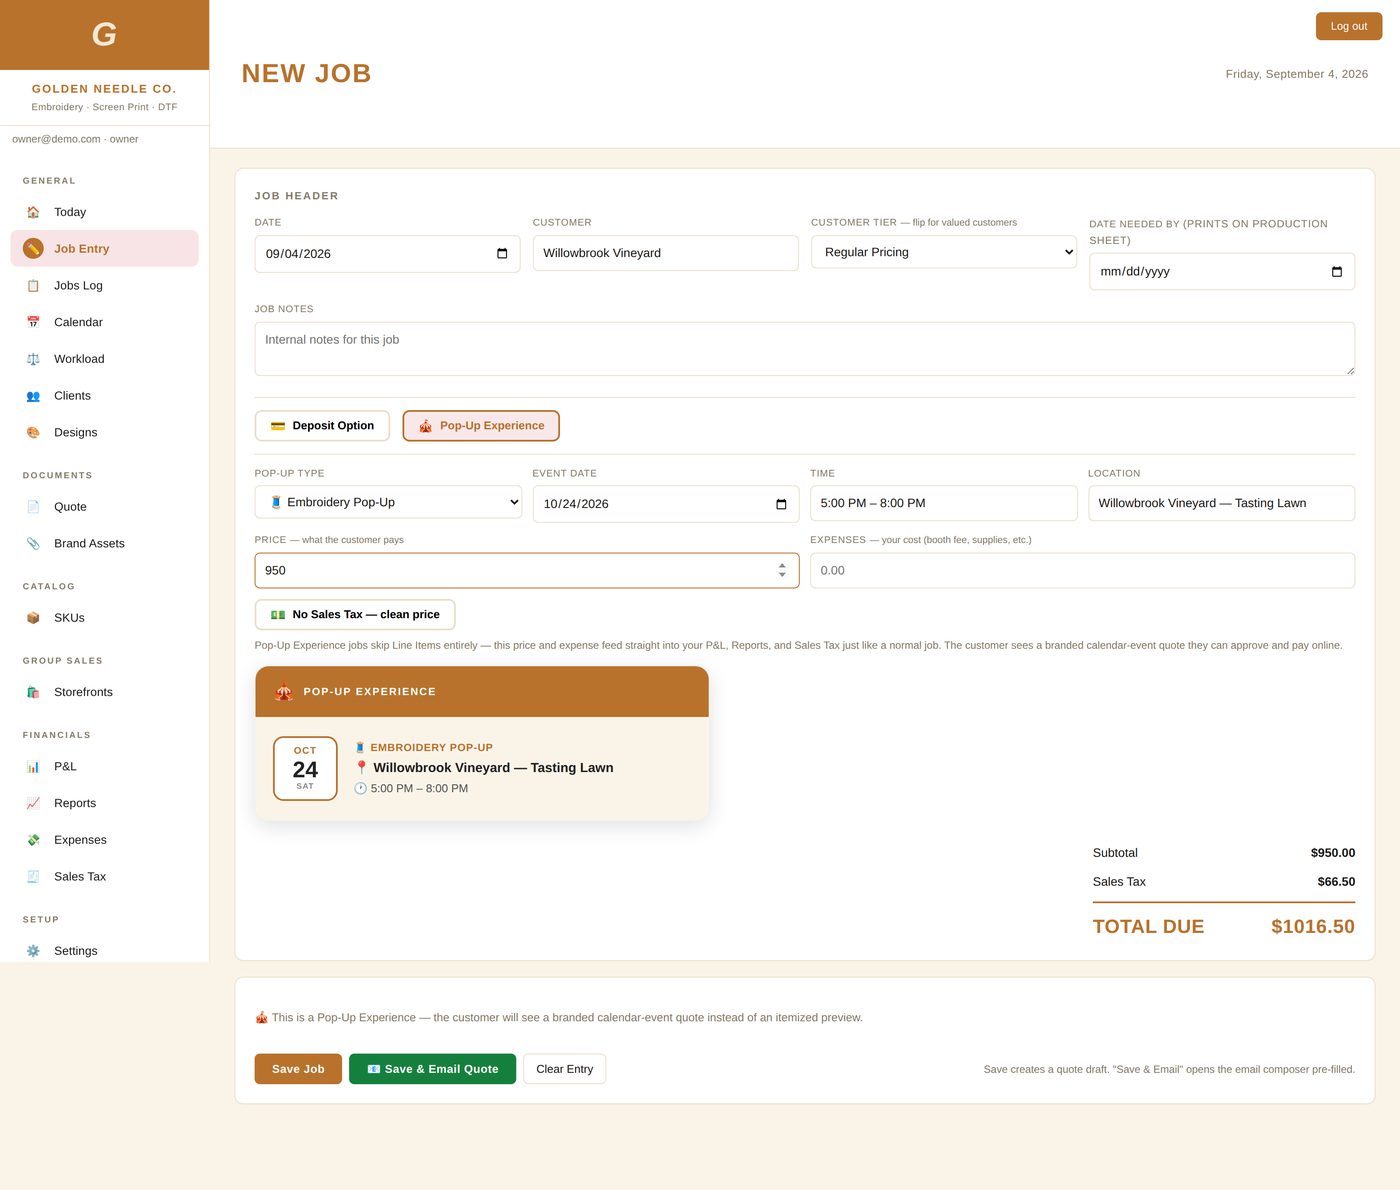This screenshot has width=1400, height=1190.
Task: Click Save & Email Quote button
Action: coord(432,1069)
